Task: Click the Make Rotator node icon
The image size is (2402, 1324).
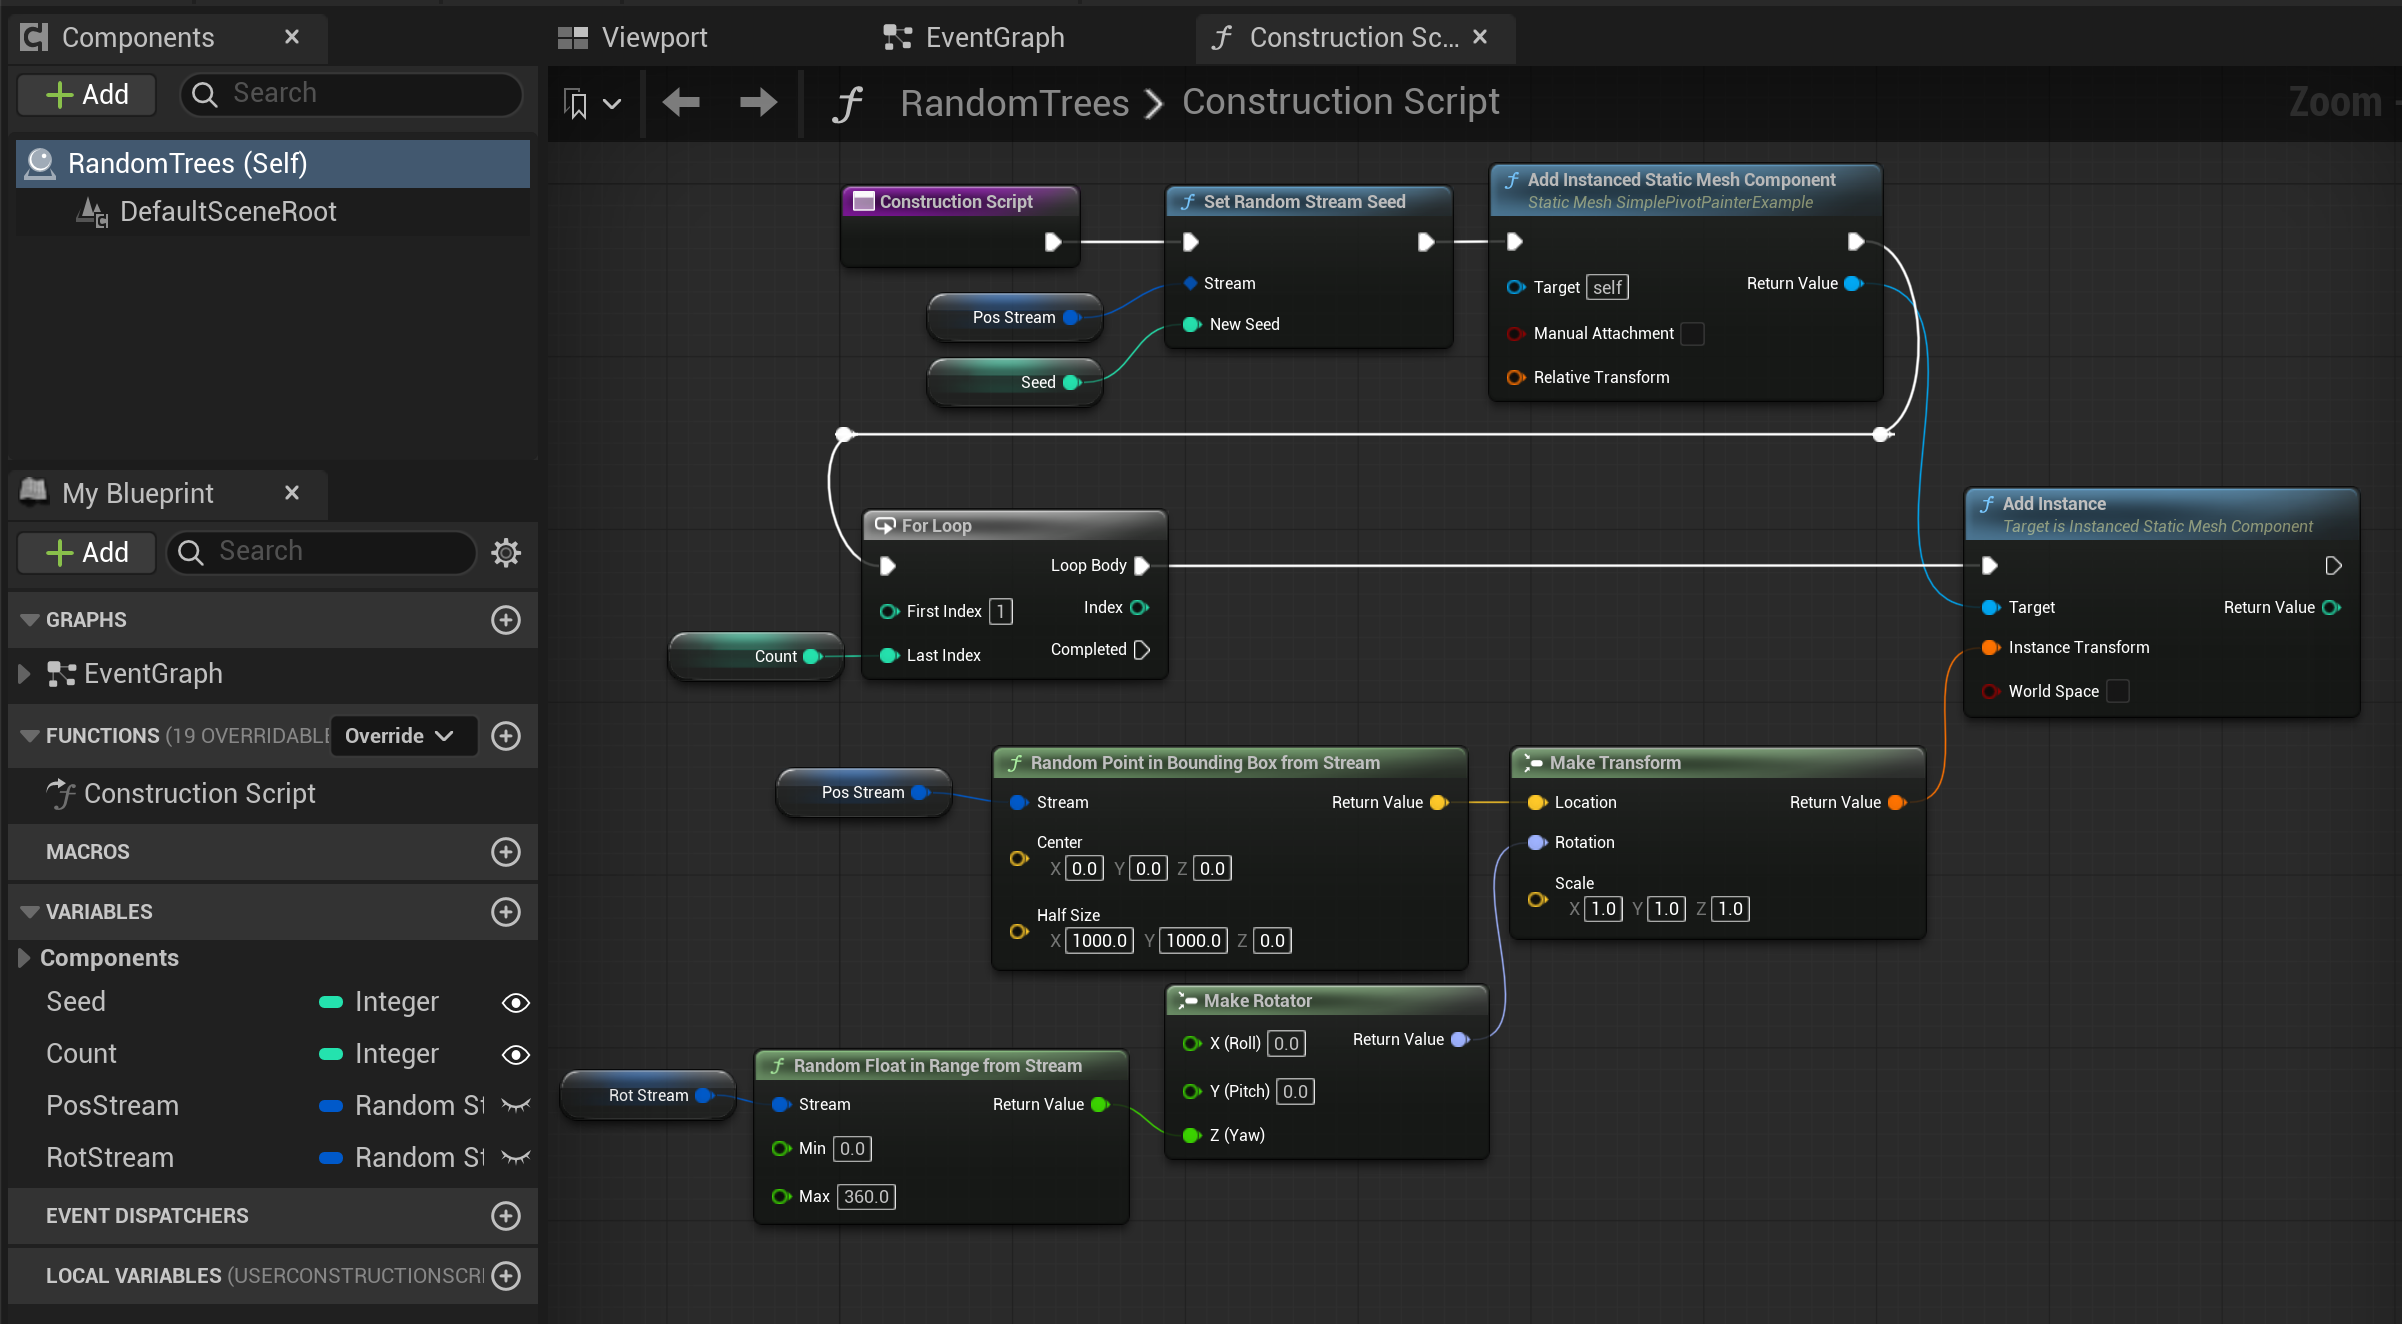Action: click(1187, 1001)
